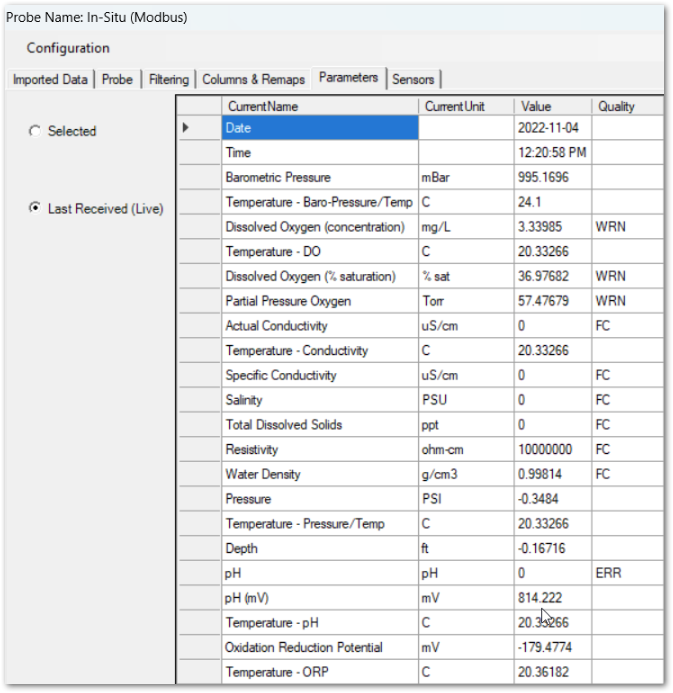Choose the Last Received (Live) option
673x693 pixels.
click(x=37, y=208)
